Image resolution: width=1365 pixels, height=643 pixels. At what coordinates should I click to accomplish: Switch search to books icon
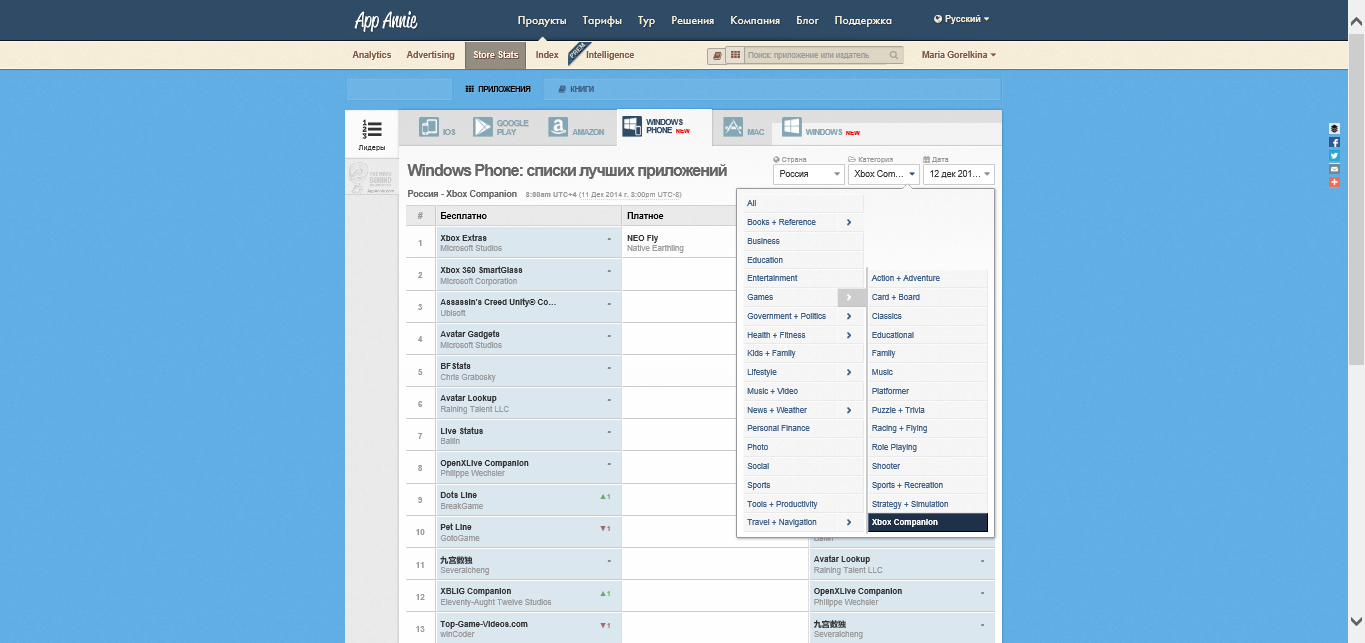click(x=716, y=55)
